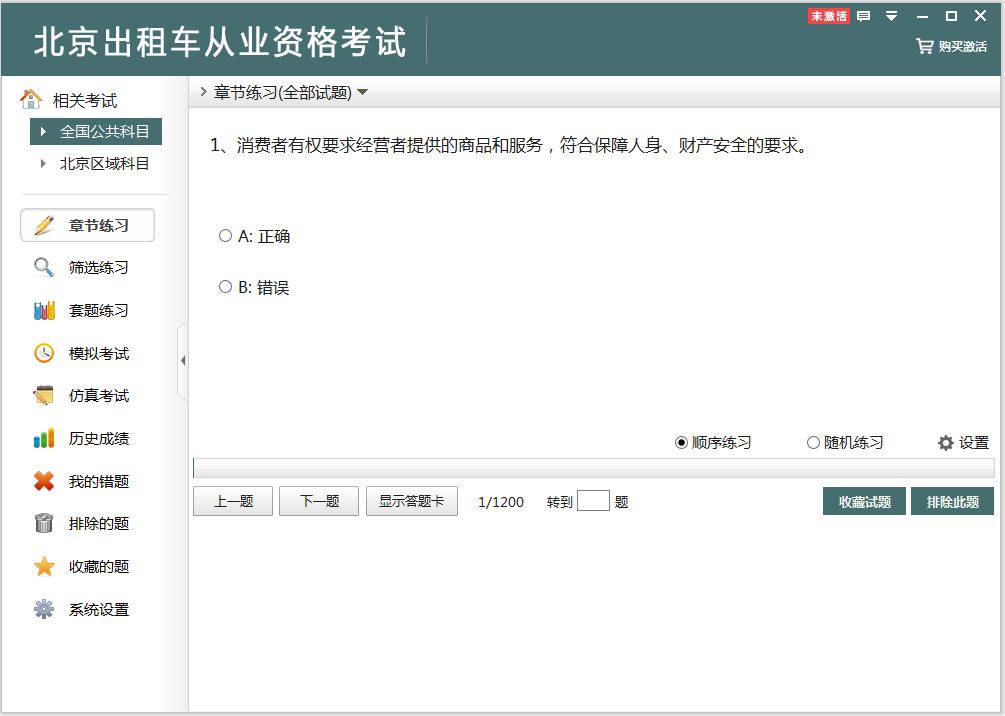The image size is (1005, 716).
Task: Open the 系统设置 menu item
Action: click(98, 609)
